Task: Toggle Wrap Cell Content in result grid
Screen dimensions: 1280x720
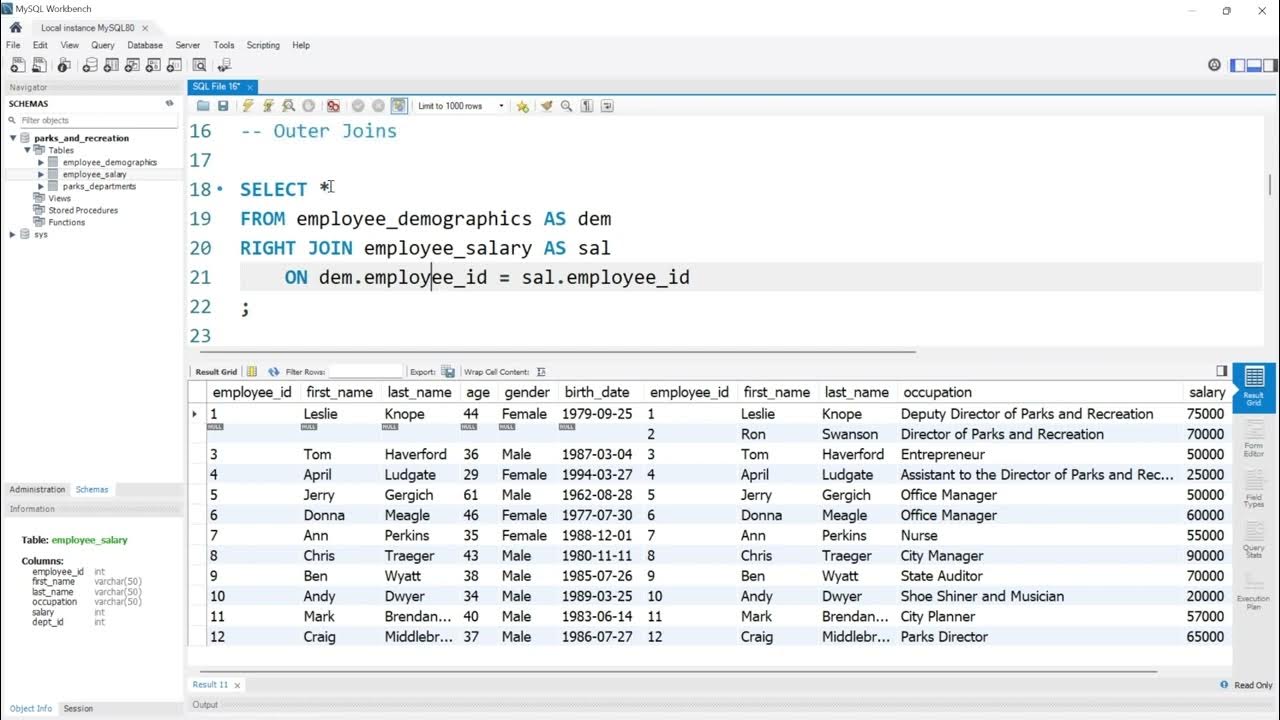Action: click(541, 371)
